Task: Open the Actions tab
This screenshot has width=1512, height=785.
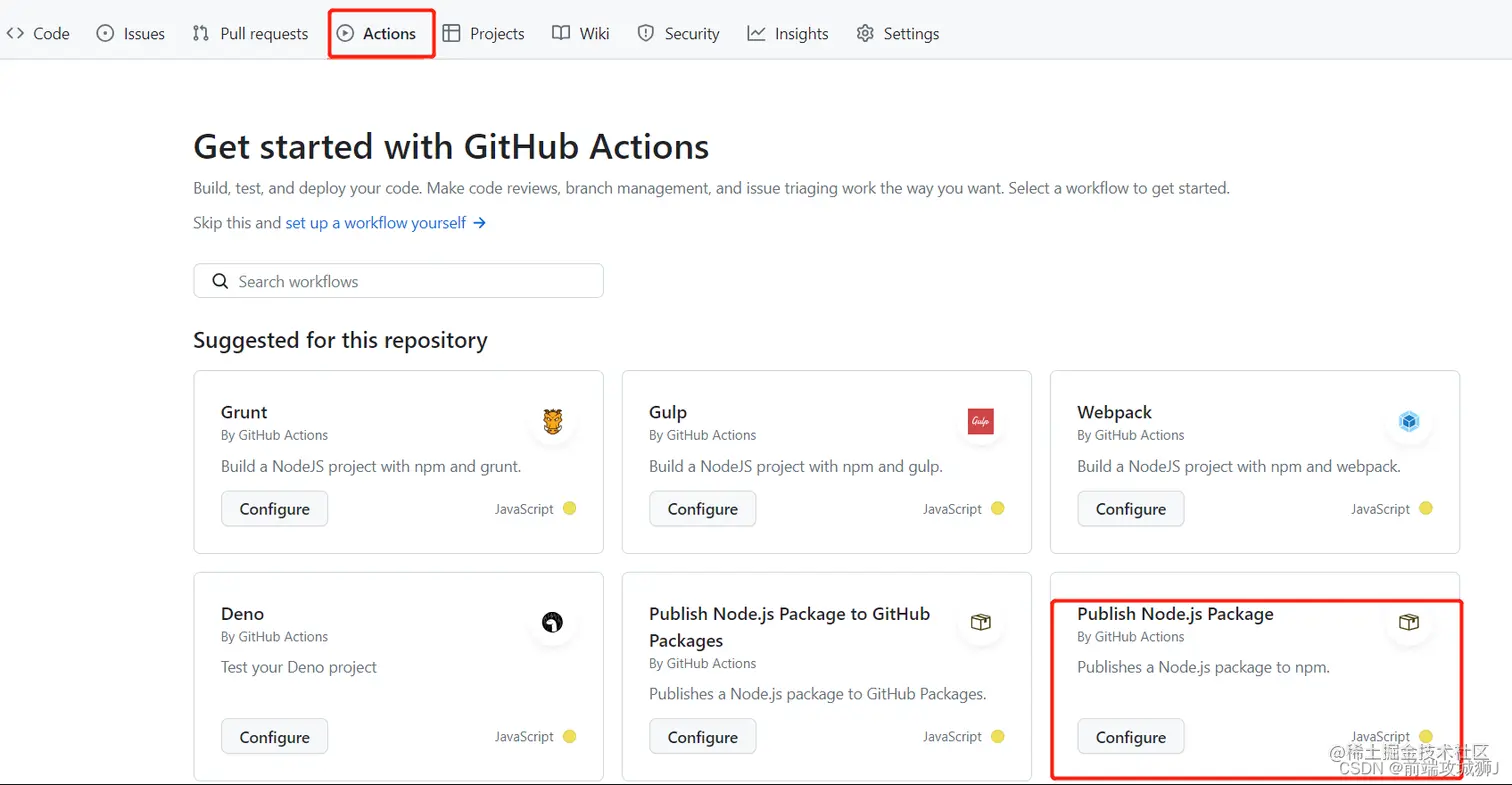Action: pos(377,34)
